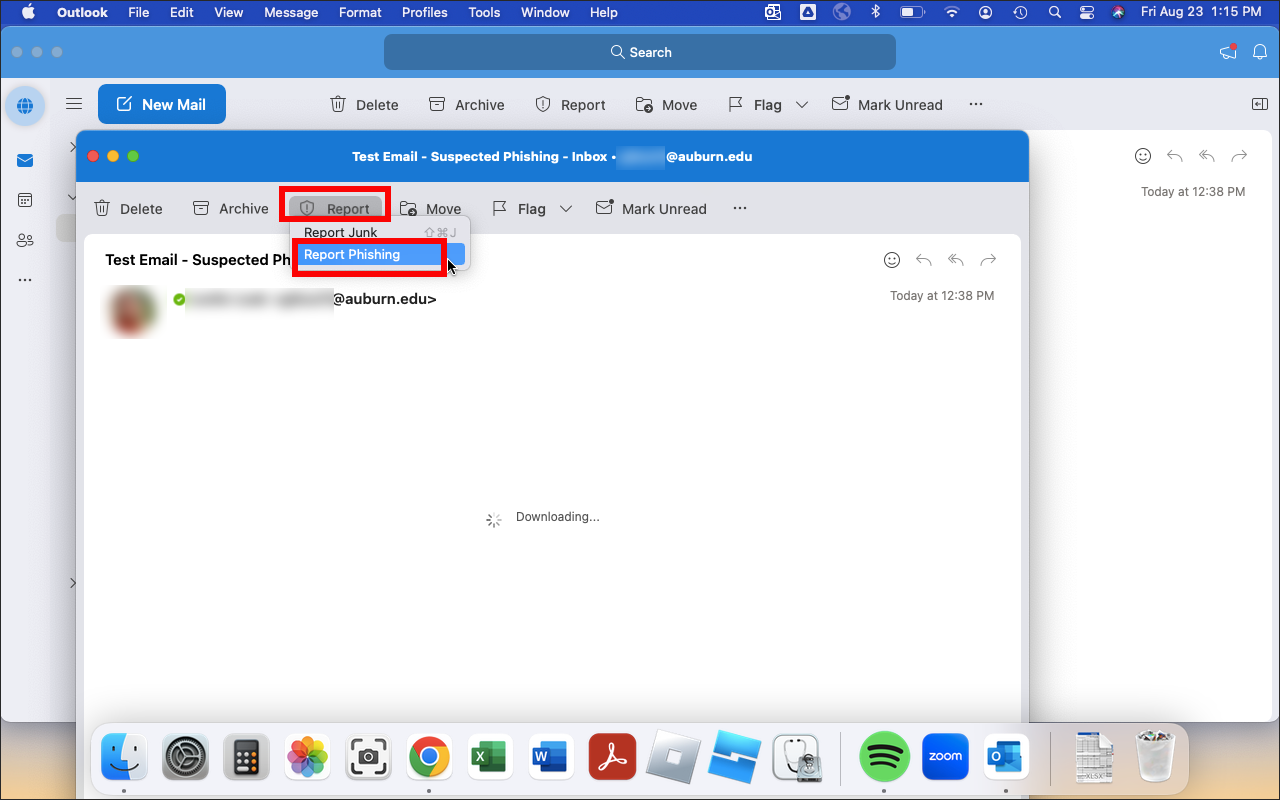Image resolution: width=1280 pixels, height=800 pixels.
Task: Select the Move icon in the message toolbar
Action: point(431,208)
